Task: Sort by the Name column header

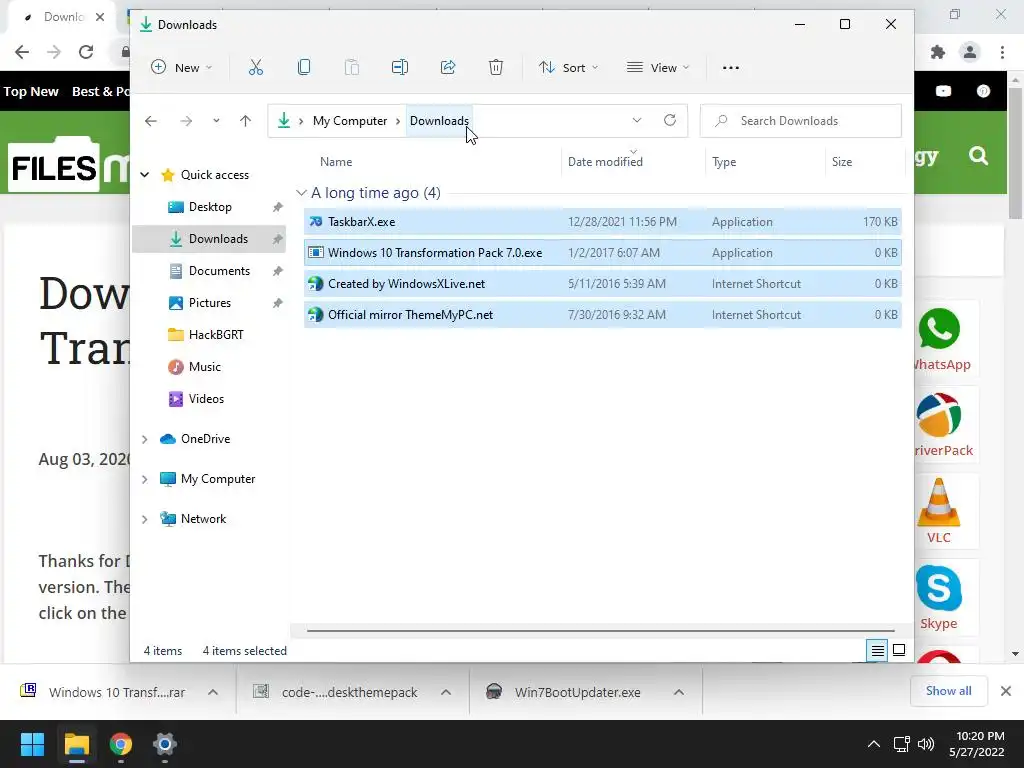Action: point(336,162)
